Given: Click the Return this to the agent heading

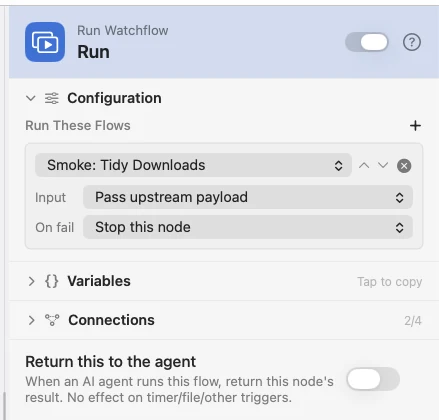Looking at the screenshot, I should pos(111,362).
